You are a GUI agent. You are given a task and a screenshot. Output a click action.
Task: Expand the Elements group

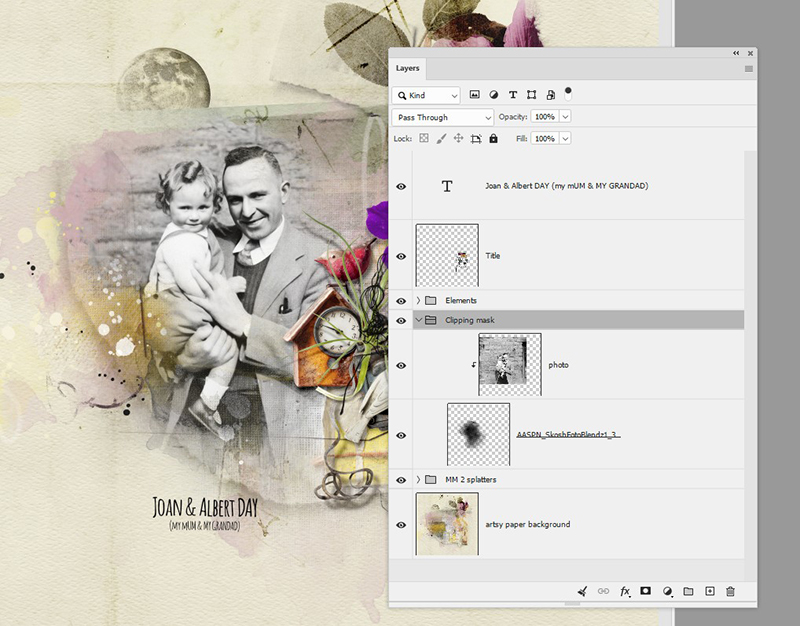tap(418, 301)
